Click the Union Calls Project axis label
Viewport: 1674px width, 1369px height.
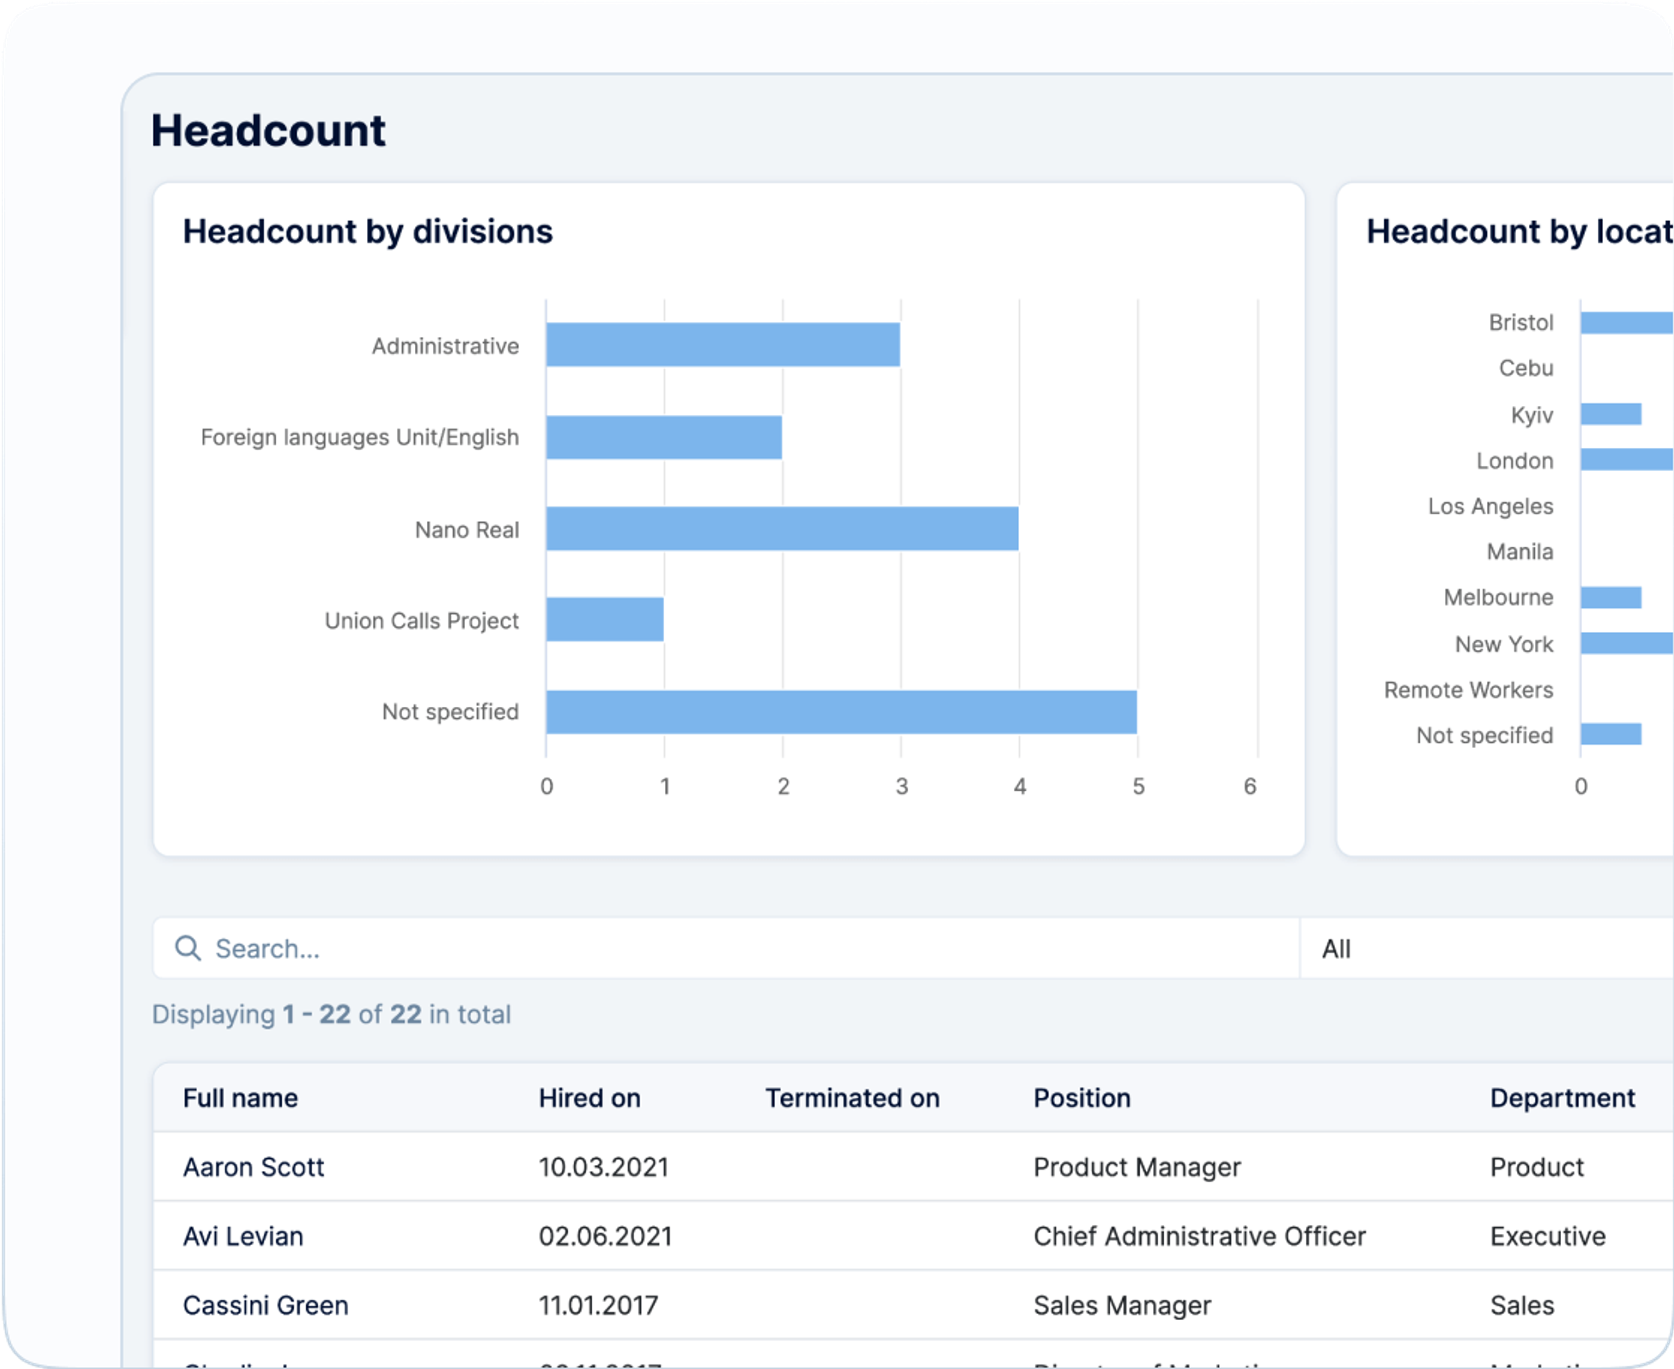[421, 621]
